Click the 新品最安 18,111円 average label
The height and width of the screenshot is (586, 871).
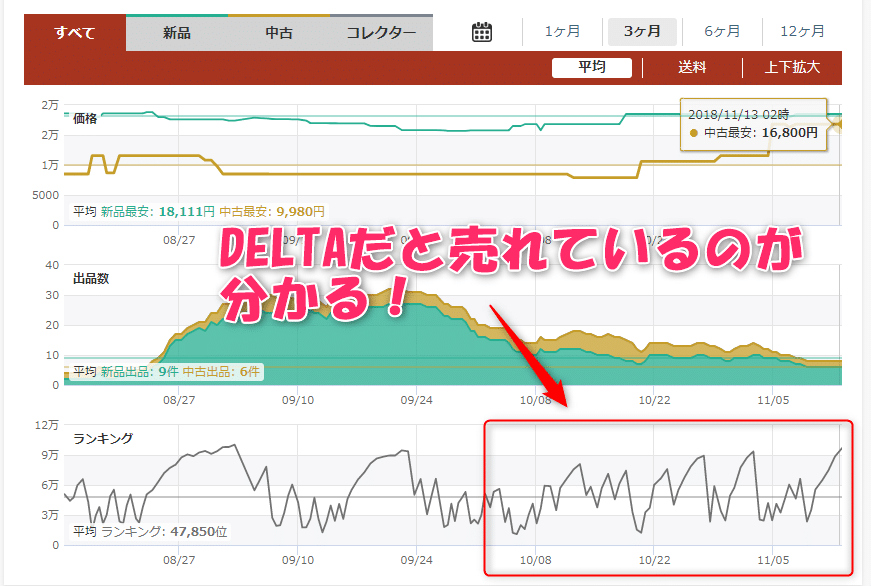(x=157, y=211)
